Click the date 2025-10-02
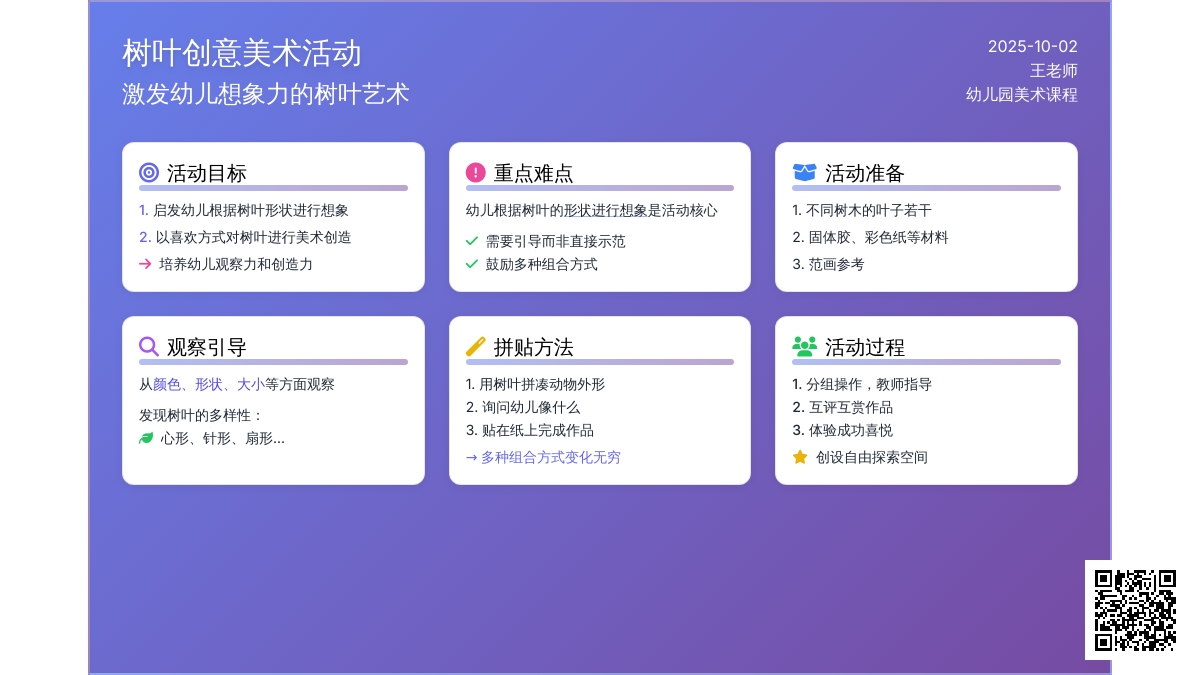Viewport: 1200px width, 675px height. [x=1032, y=46]
